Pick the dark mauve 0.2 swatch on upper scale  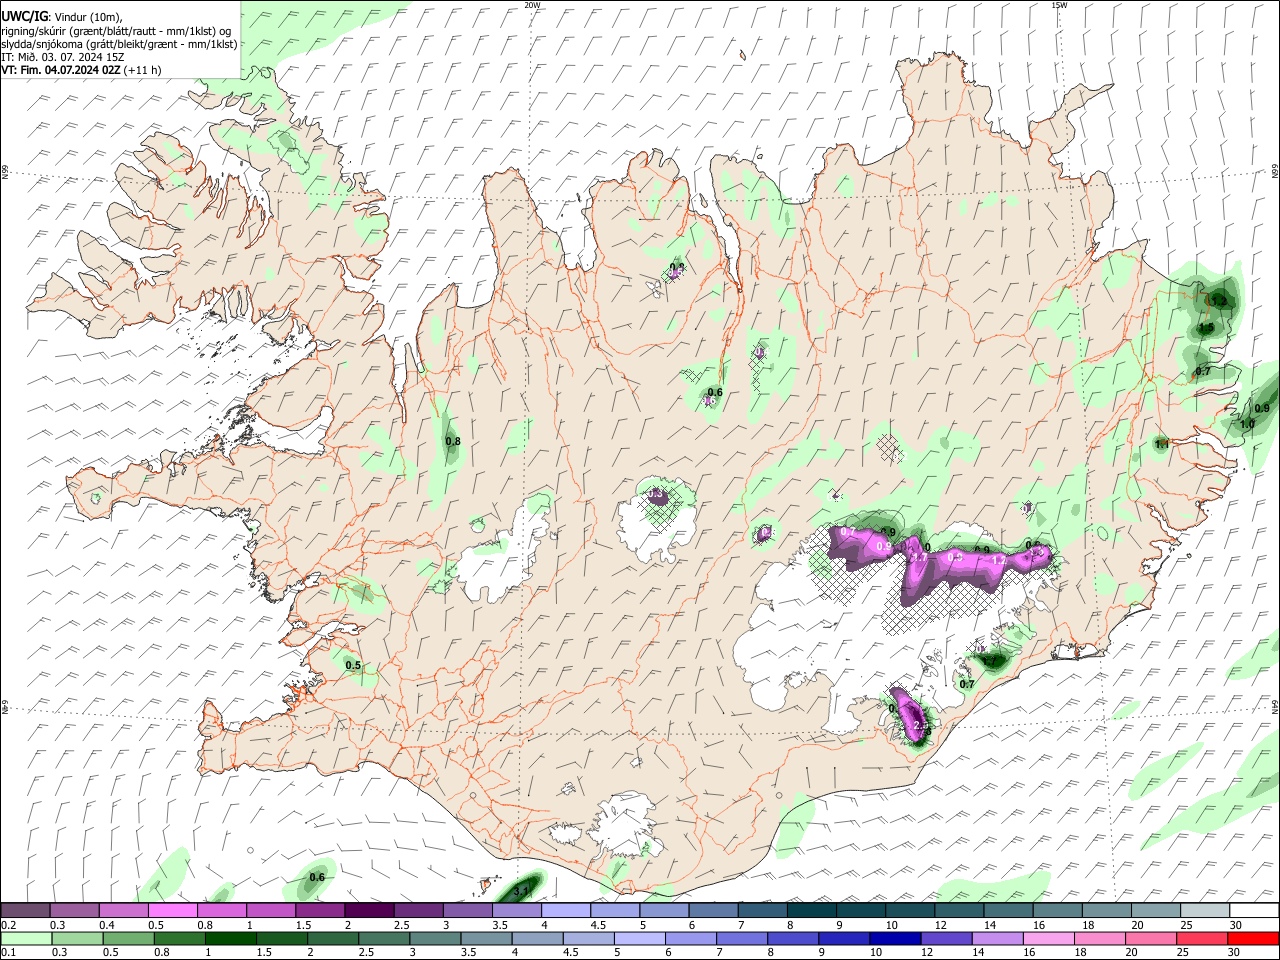[x=25, y=911]
